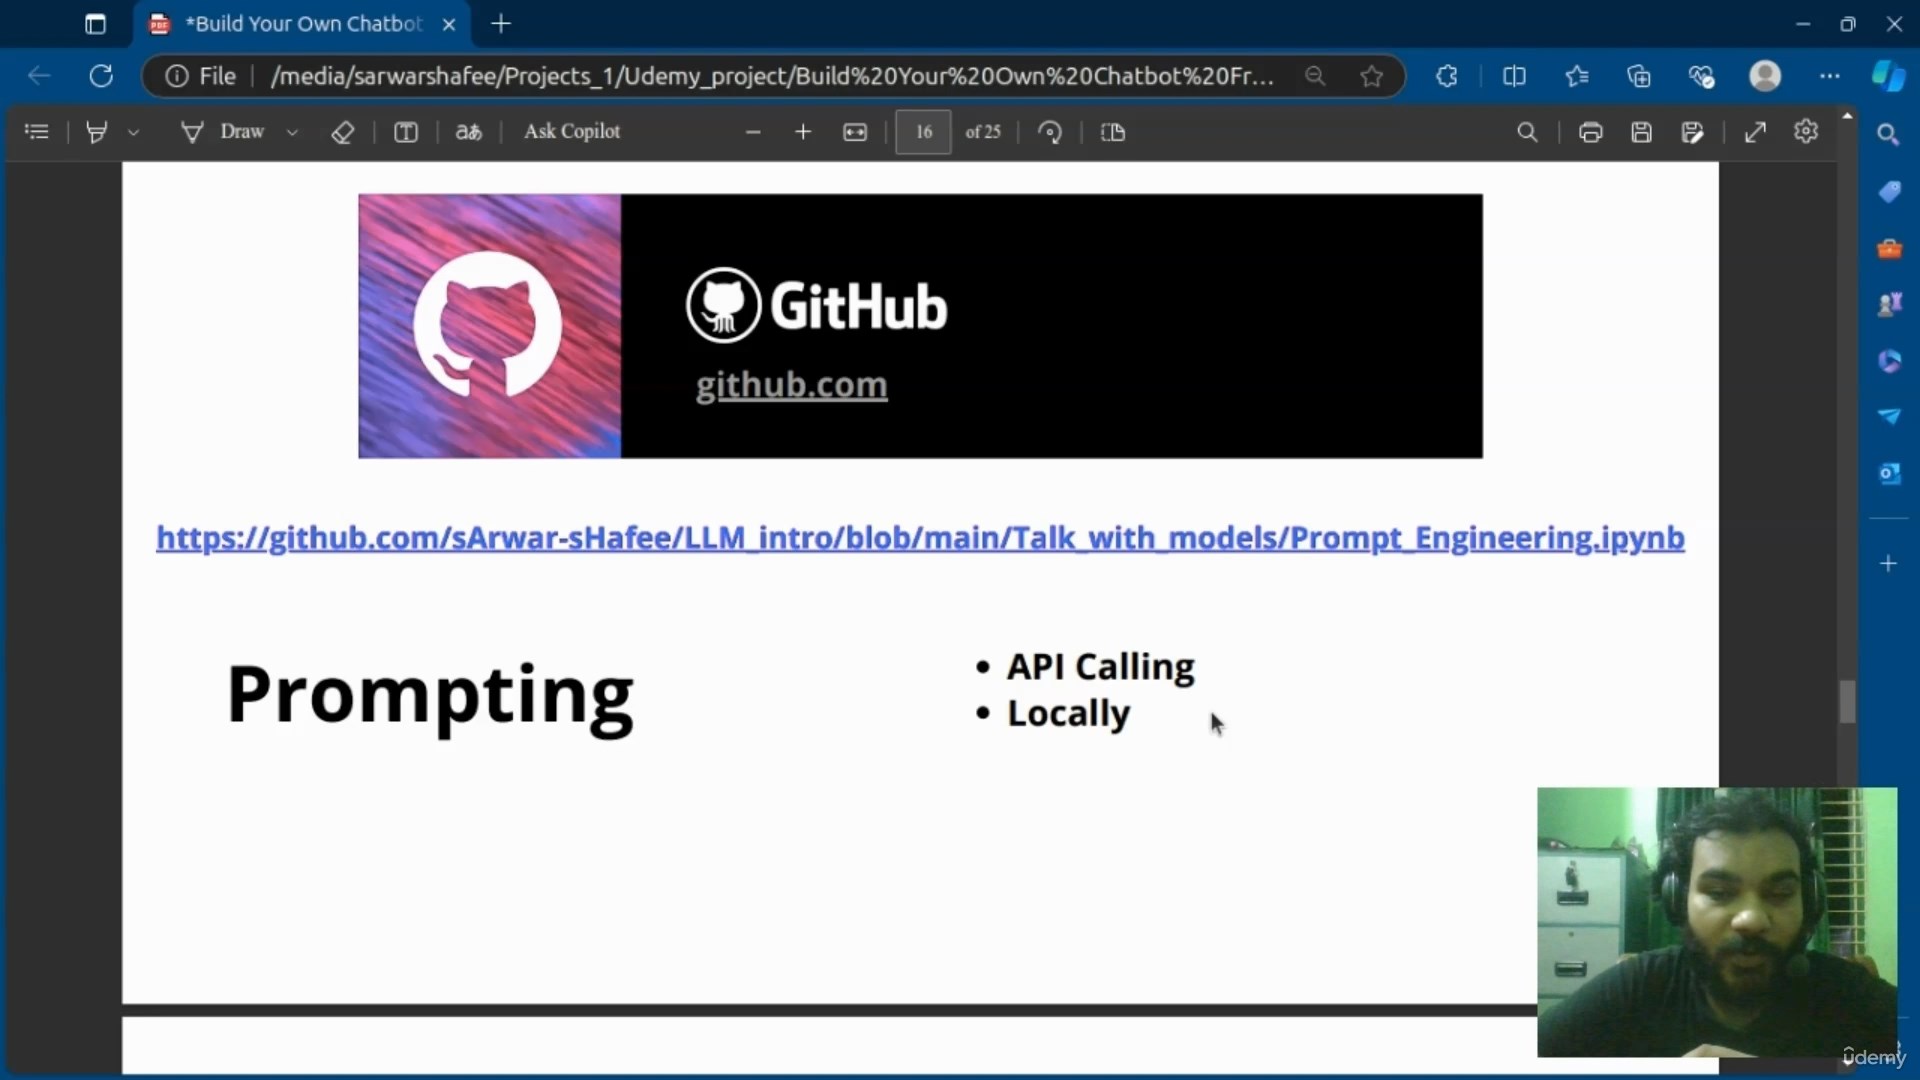Click the address bar URL

pos(772,76)
